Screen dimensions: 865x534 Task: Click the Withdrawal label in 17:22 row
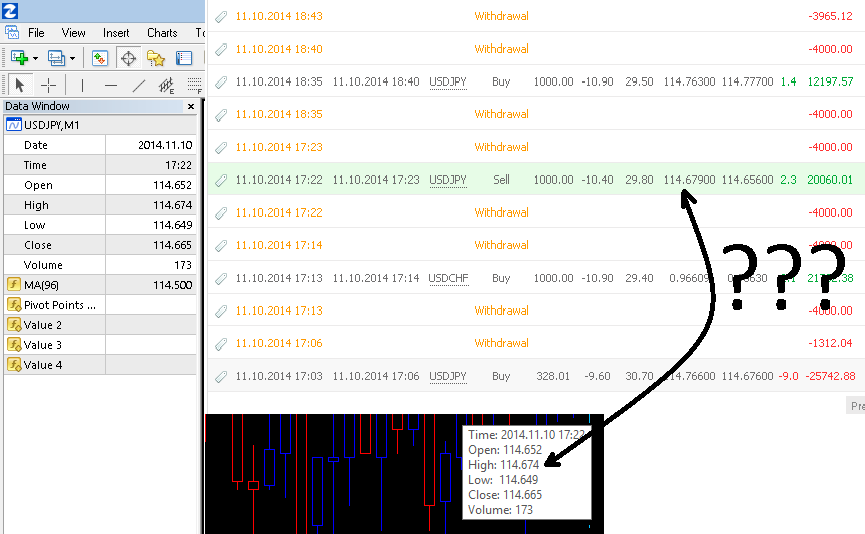click(501, 212)
